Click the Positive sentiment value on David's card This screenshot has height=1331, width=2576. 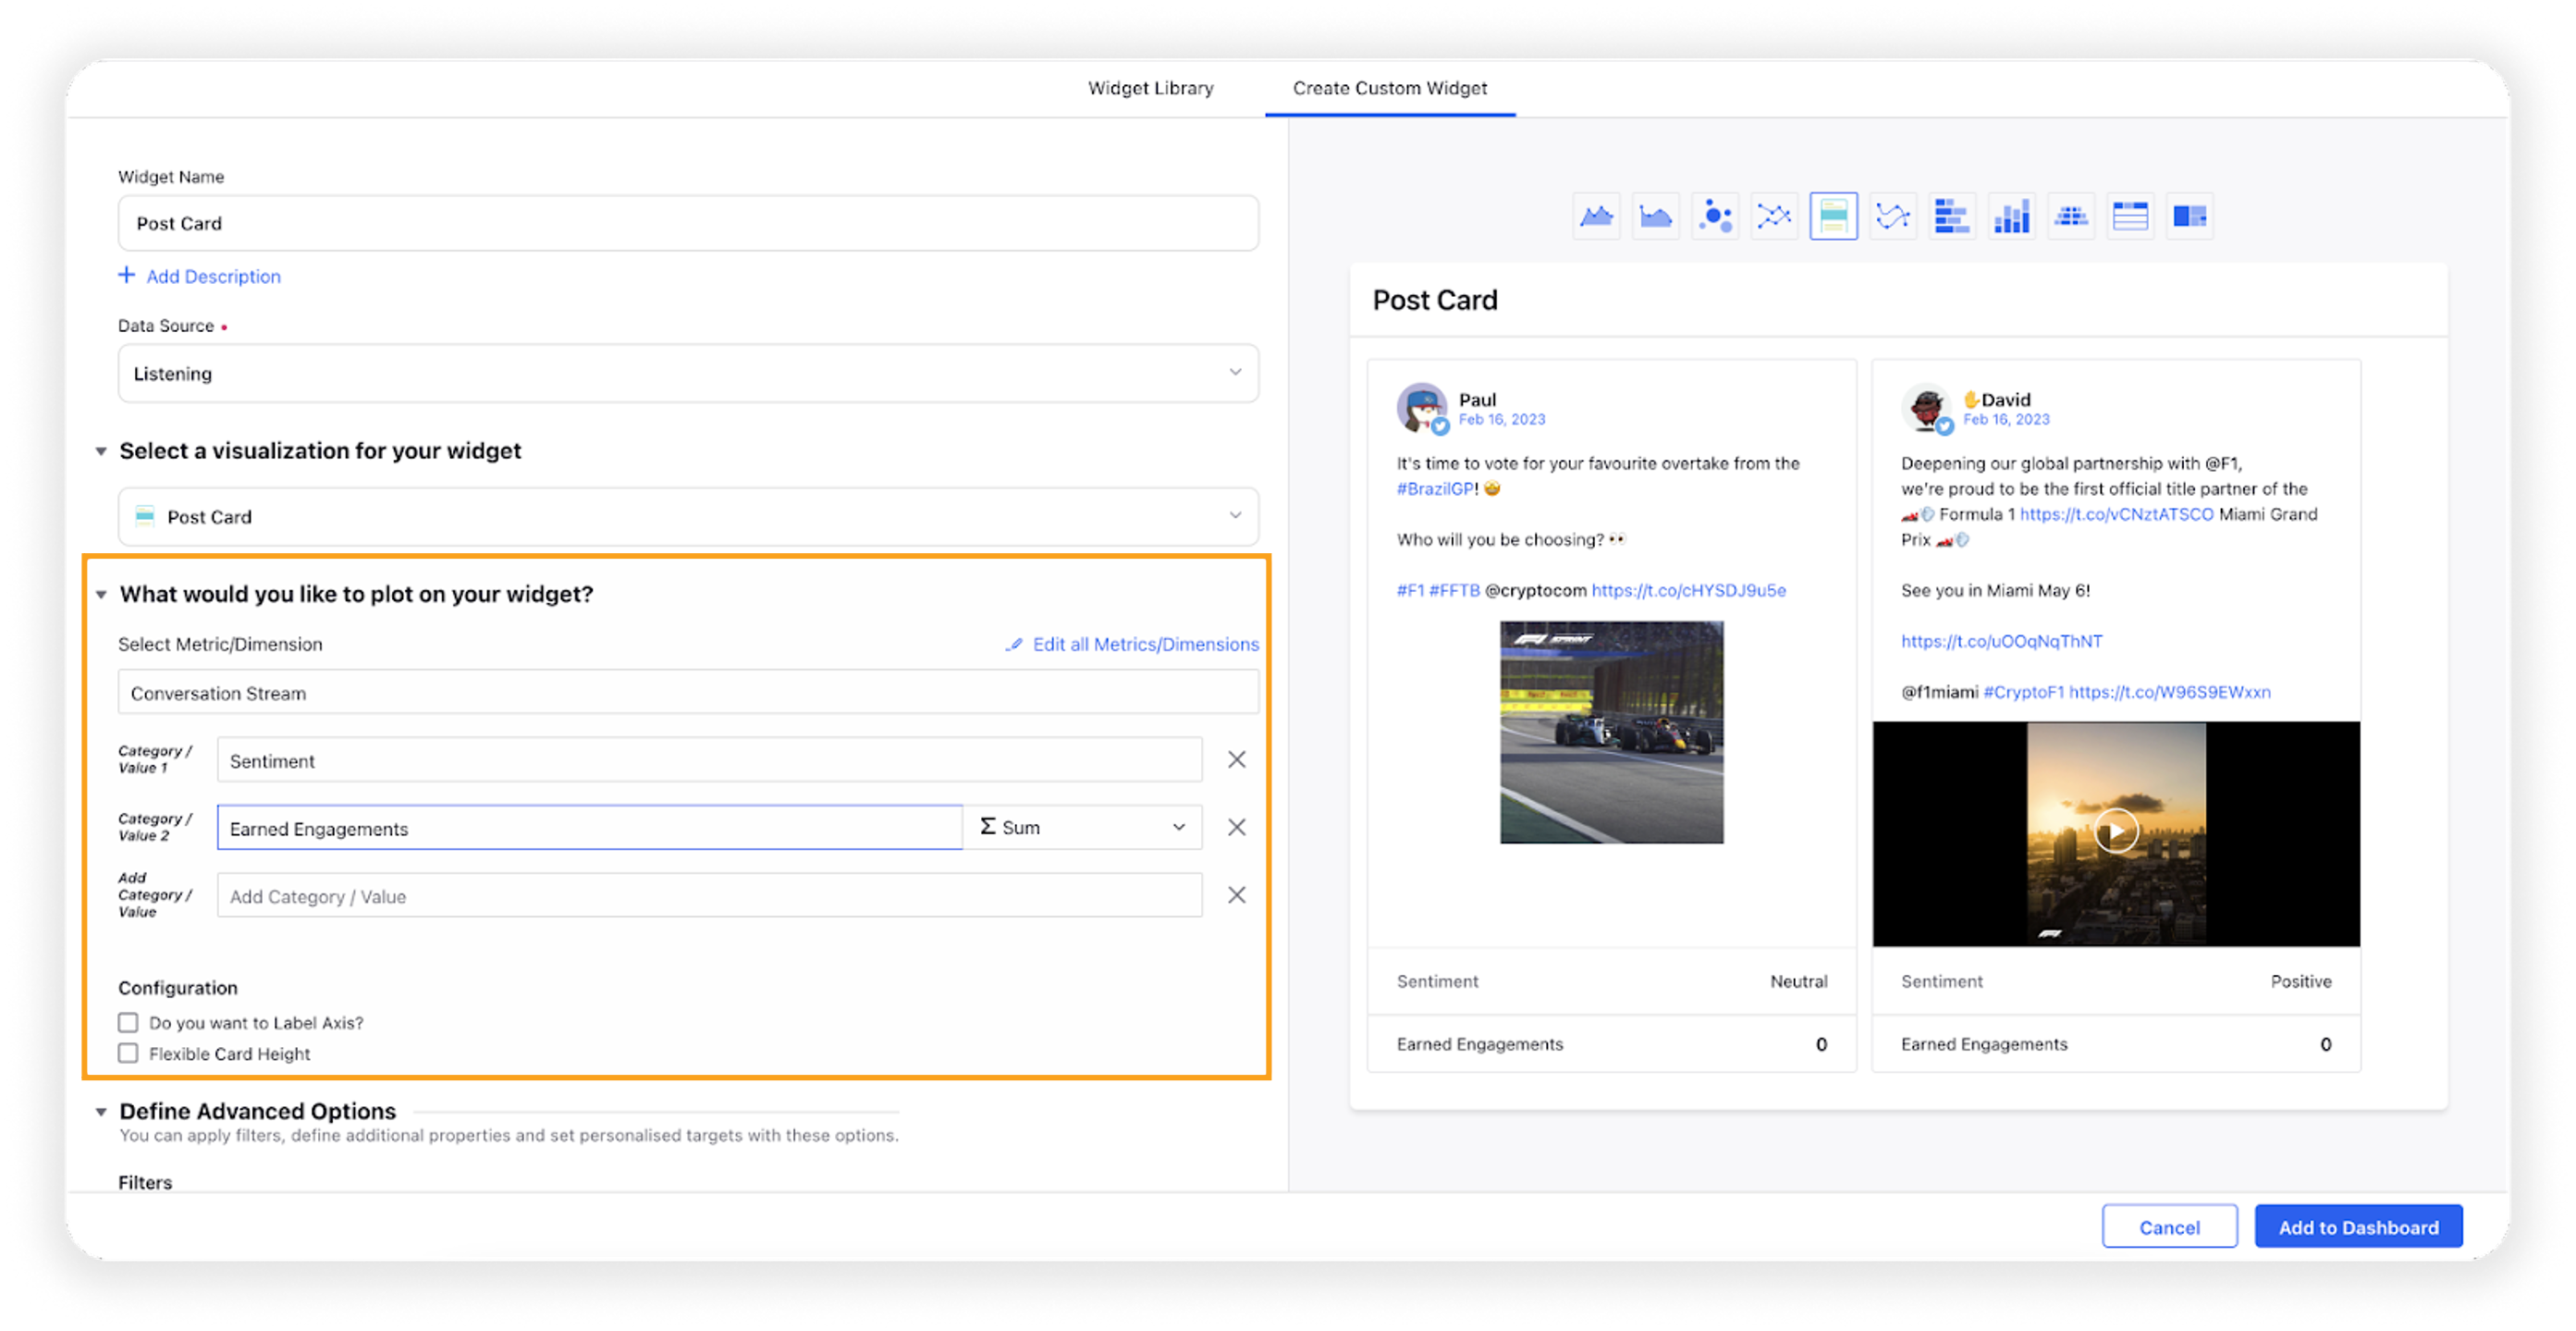click(x=2300, y=983)
